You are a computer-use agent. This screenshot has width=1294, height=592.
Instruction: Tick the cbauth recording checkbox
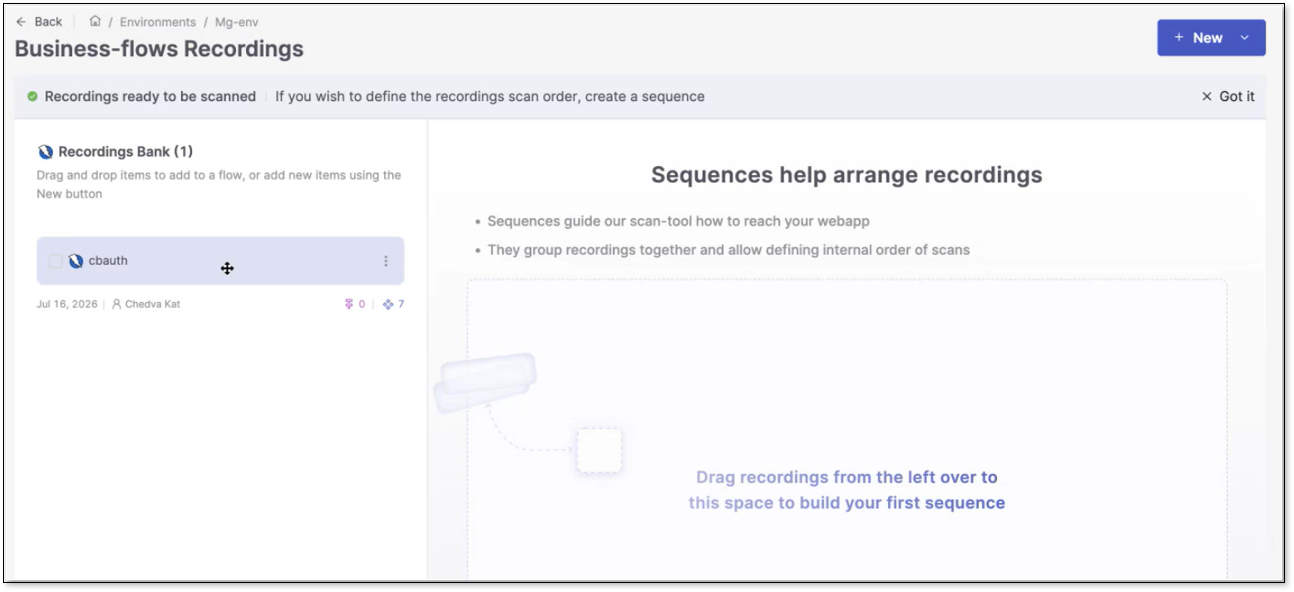click(x=56, y=261)
